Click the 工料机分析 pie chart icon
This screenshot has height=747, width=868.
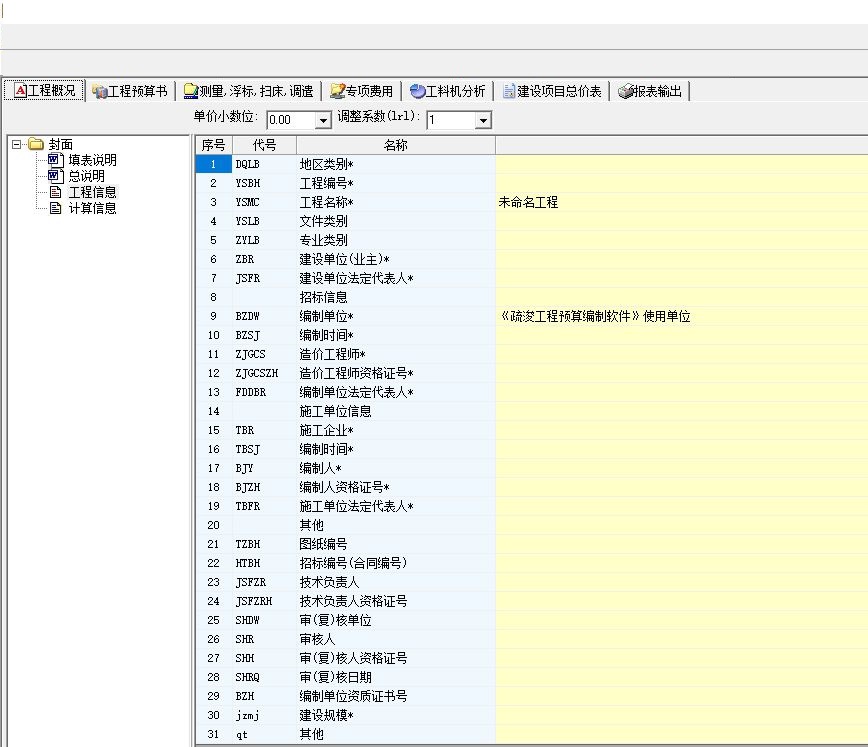point(417,91)
